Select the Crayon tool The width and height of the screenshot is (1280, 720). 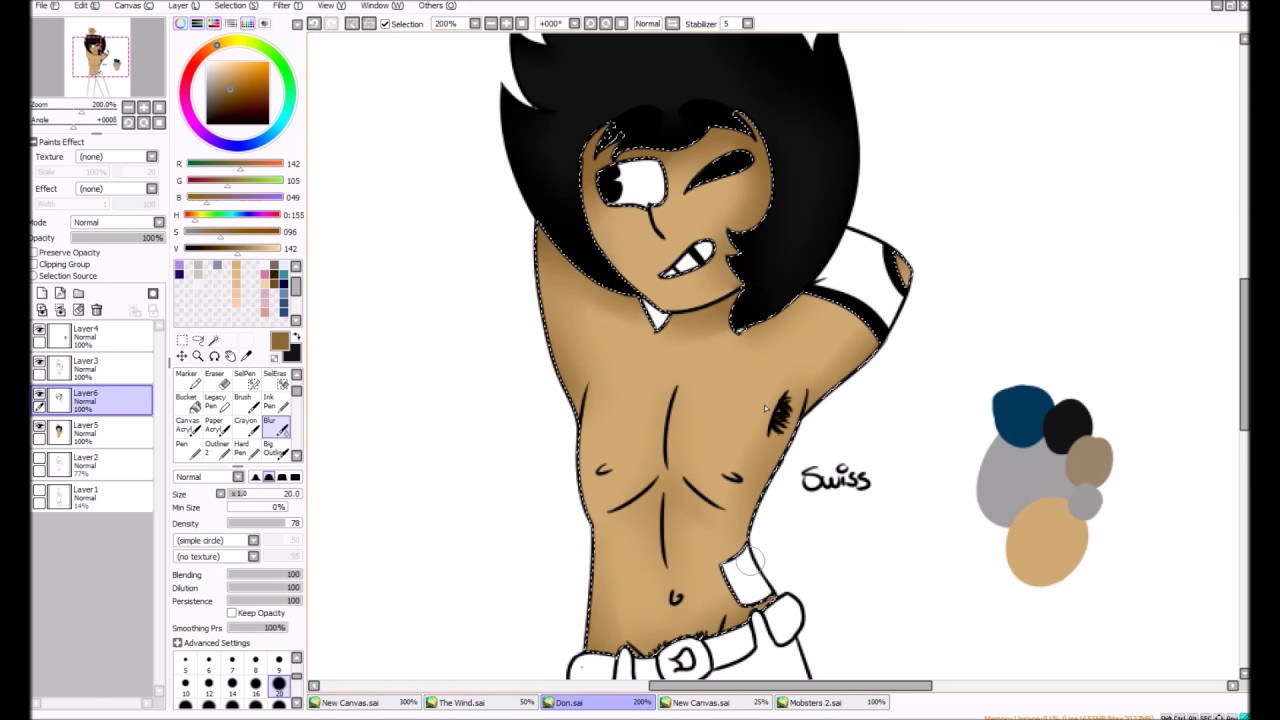[x=245, y=426]
